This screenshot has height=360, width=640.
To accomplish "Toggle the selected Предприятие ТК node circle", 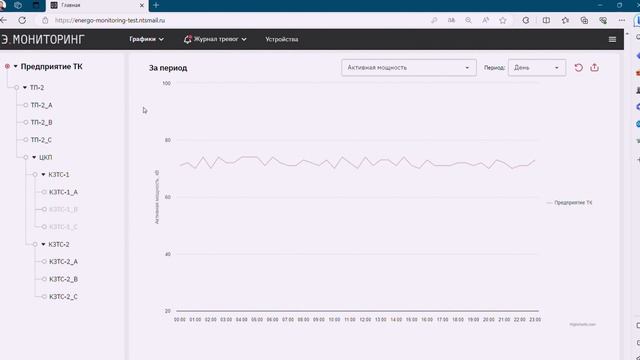I will pyautogui.click(x=7, y=66).
